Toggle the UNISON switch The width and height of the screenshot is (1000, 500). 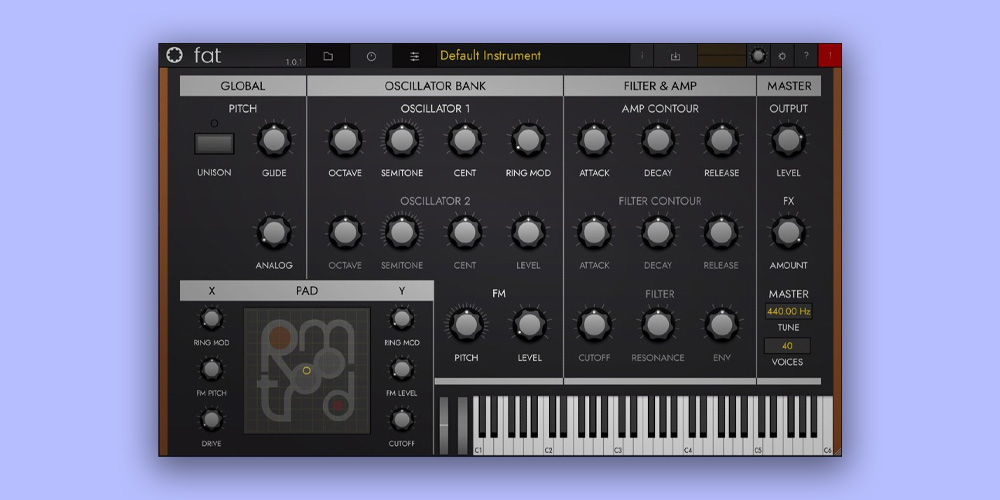[214, 143]
